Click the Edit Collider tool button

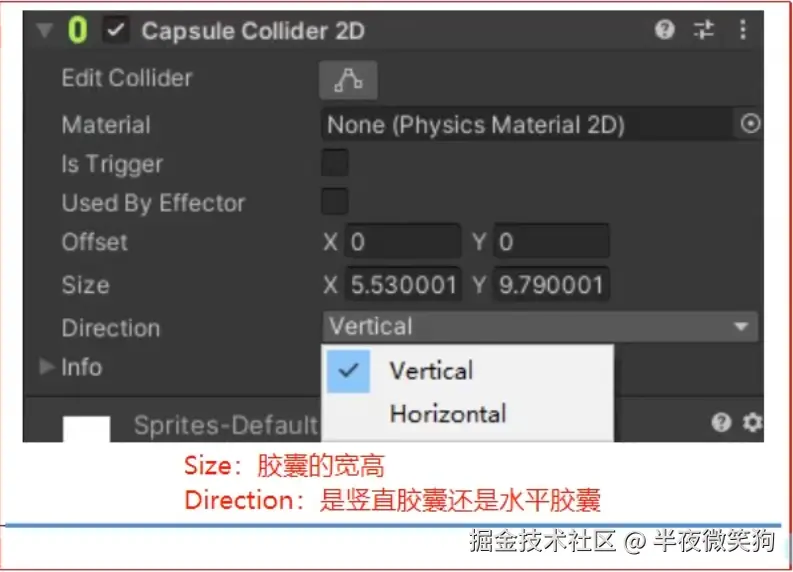pyautogui.click(x=348, y=80)
